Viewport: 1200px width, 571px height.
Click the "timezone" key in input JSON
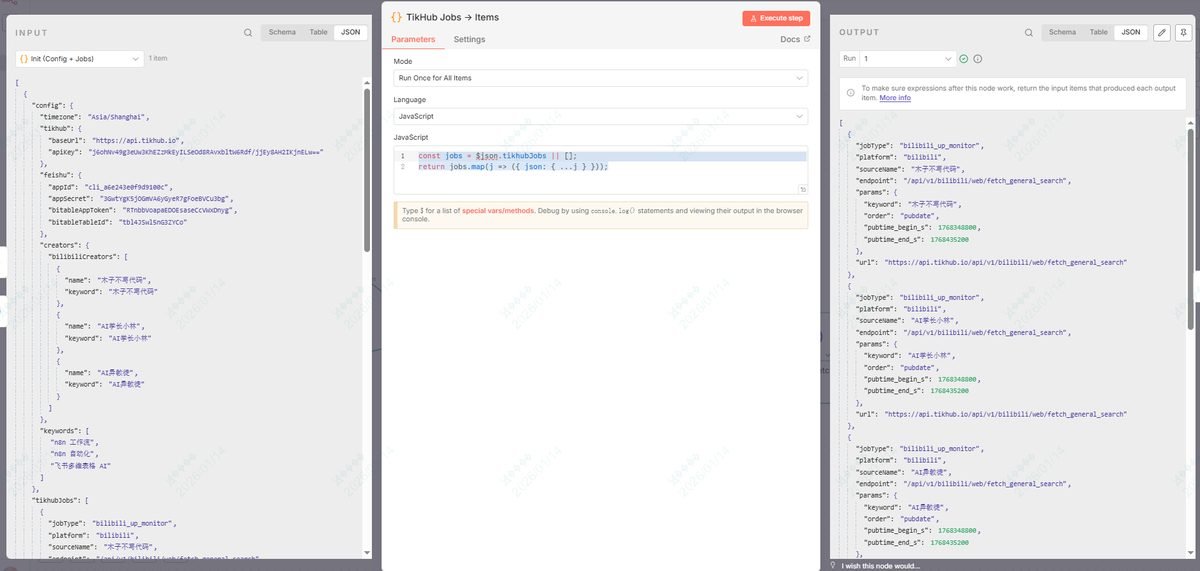point(59,117)
